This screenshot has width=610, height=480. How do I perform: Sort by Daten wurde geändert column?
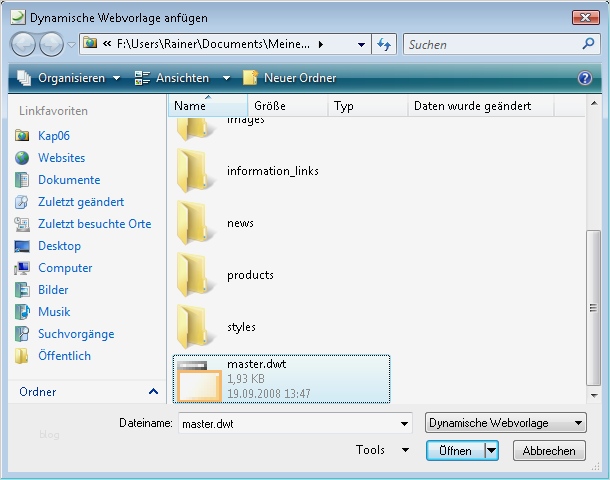click(x=481, y=105)
